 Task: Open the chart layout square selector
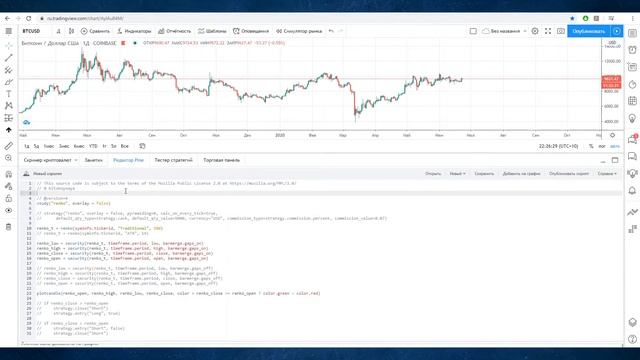pyautogui.click(x=473, y=31)
